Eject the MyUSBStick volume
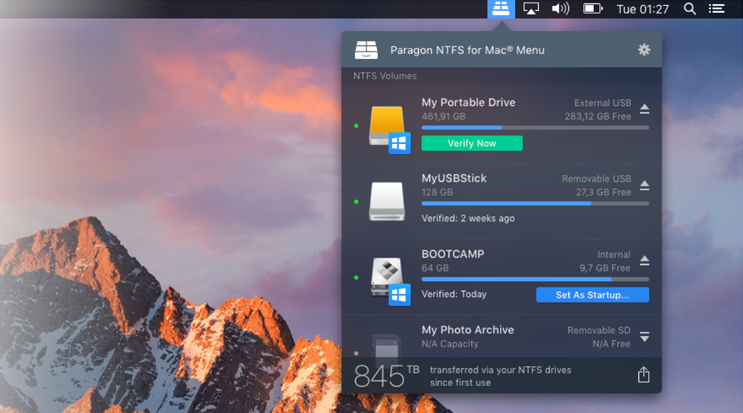Viewport: 743px width, 413px height. point(644,185)
